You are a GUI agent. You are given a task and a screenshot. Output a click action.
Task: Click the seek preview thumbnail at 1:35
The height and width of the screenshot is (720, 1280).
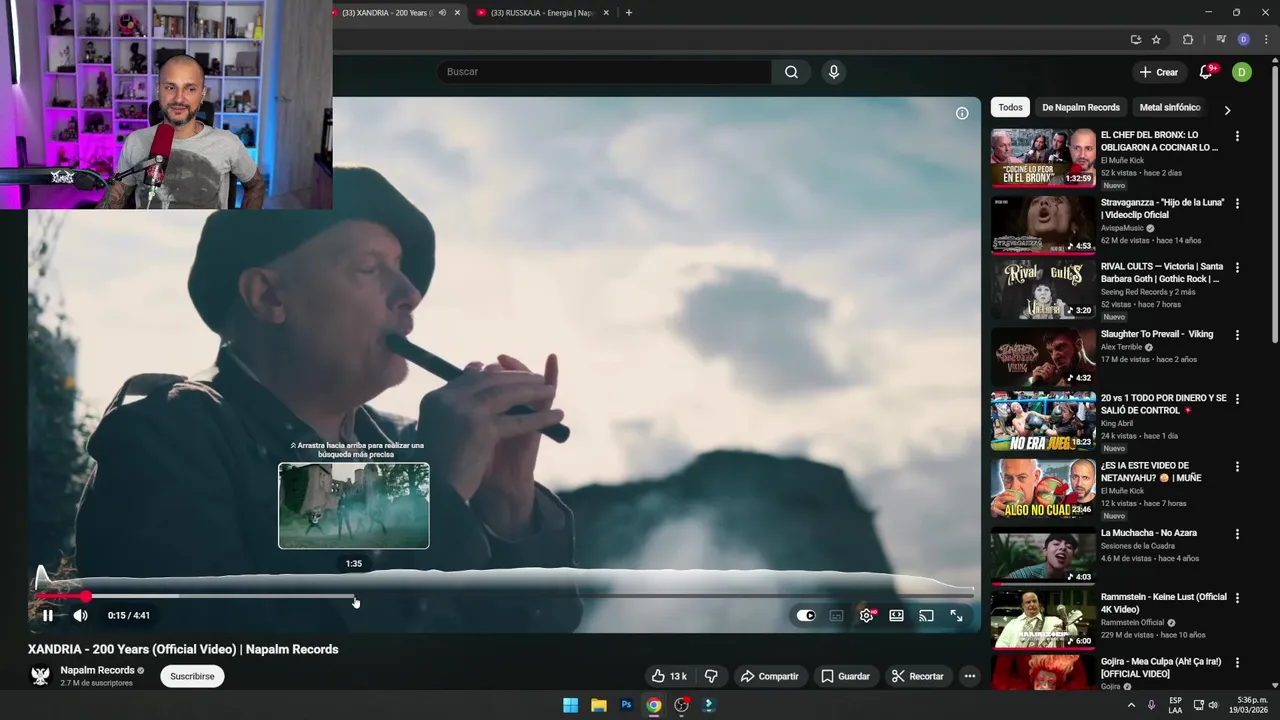pyautogui.click(x=354, y=505)
